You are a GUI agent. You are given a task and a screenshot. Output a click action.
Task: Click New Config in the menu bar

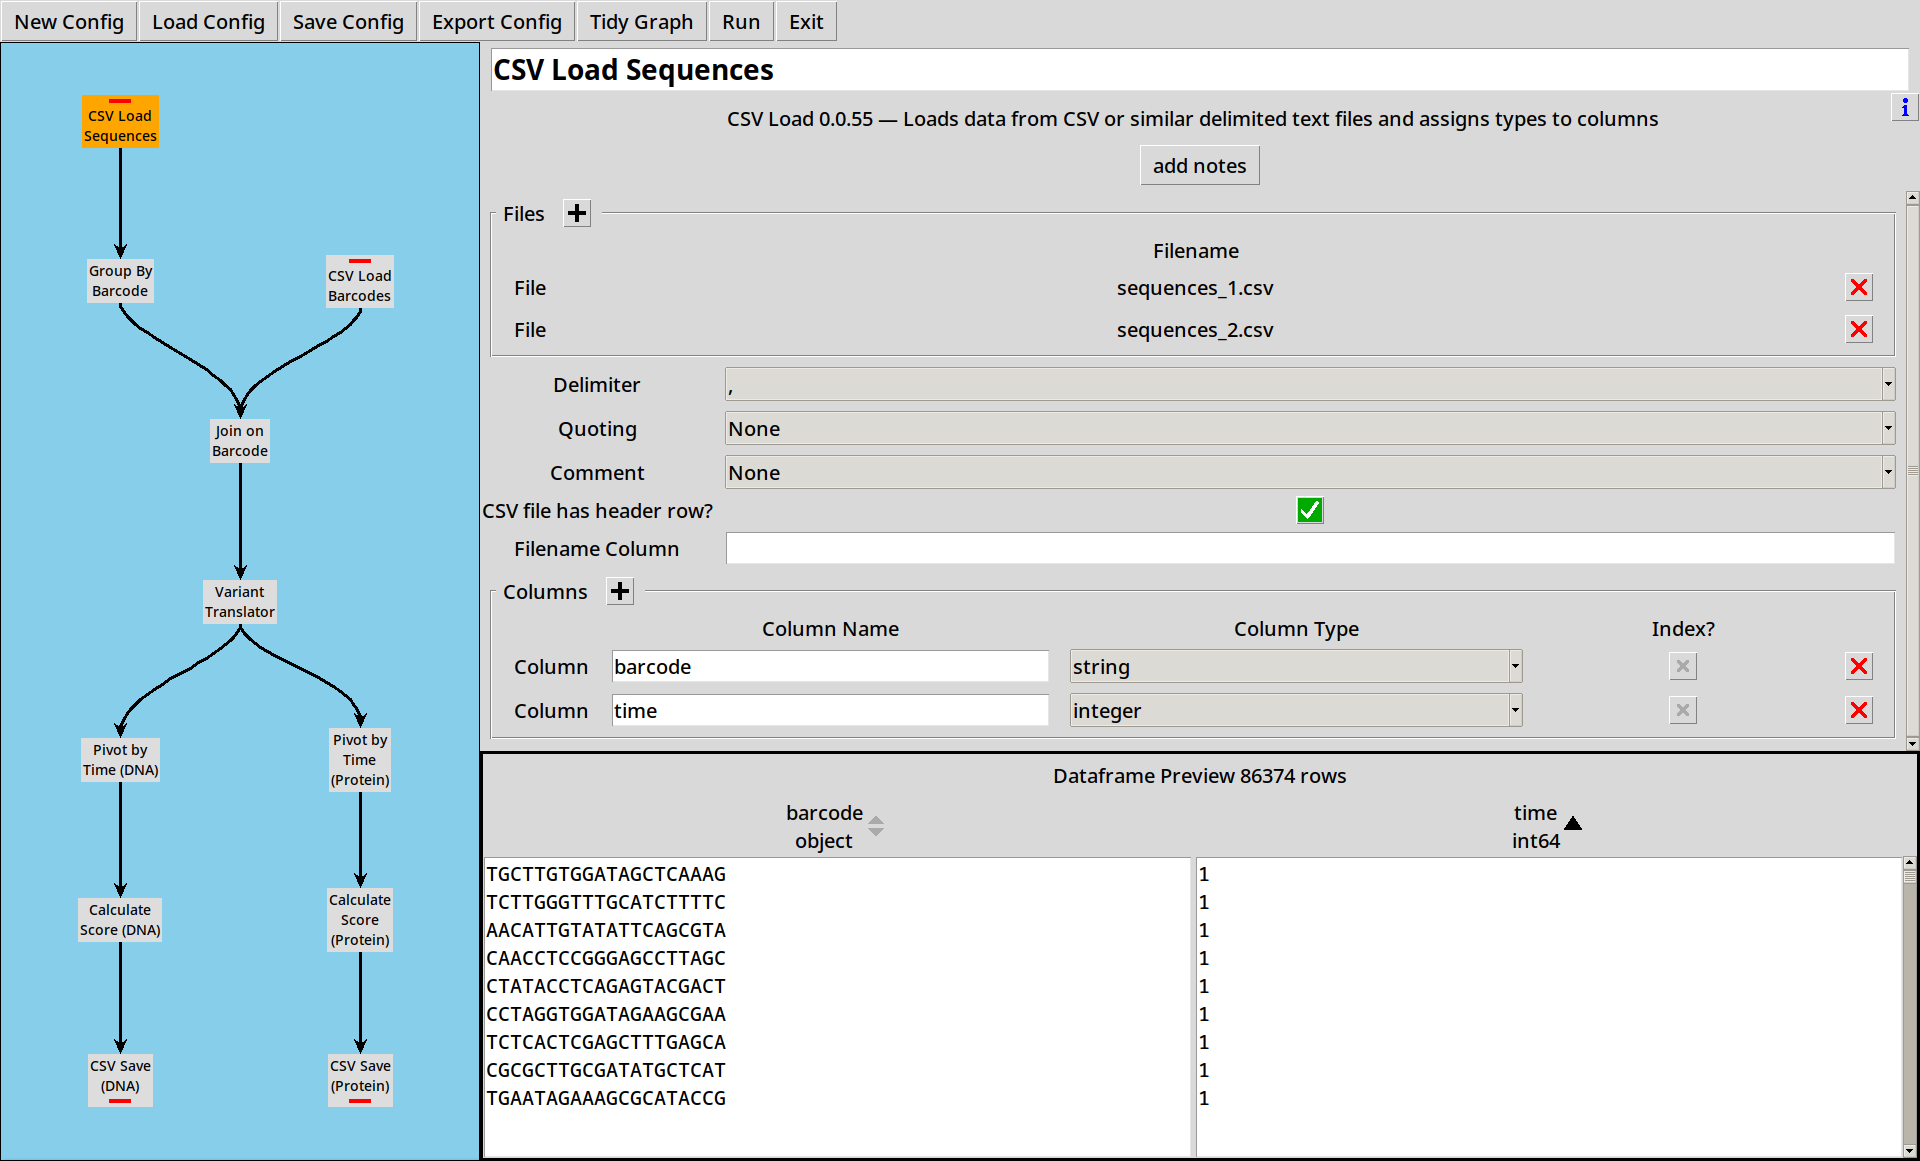(x=69, y=22)
